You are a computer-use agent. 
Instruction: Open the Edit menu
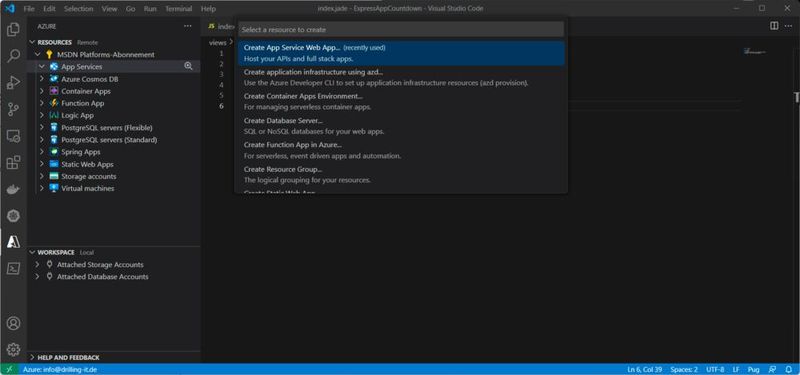click(x=49, y=9)
